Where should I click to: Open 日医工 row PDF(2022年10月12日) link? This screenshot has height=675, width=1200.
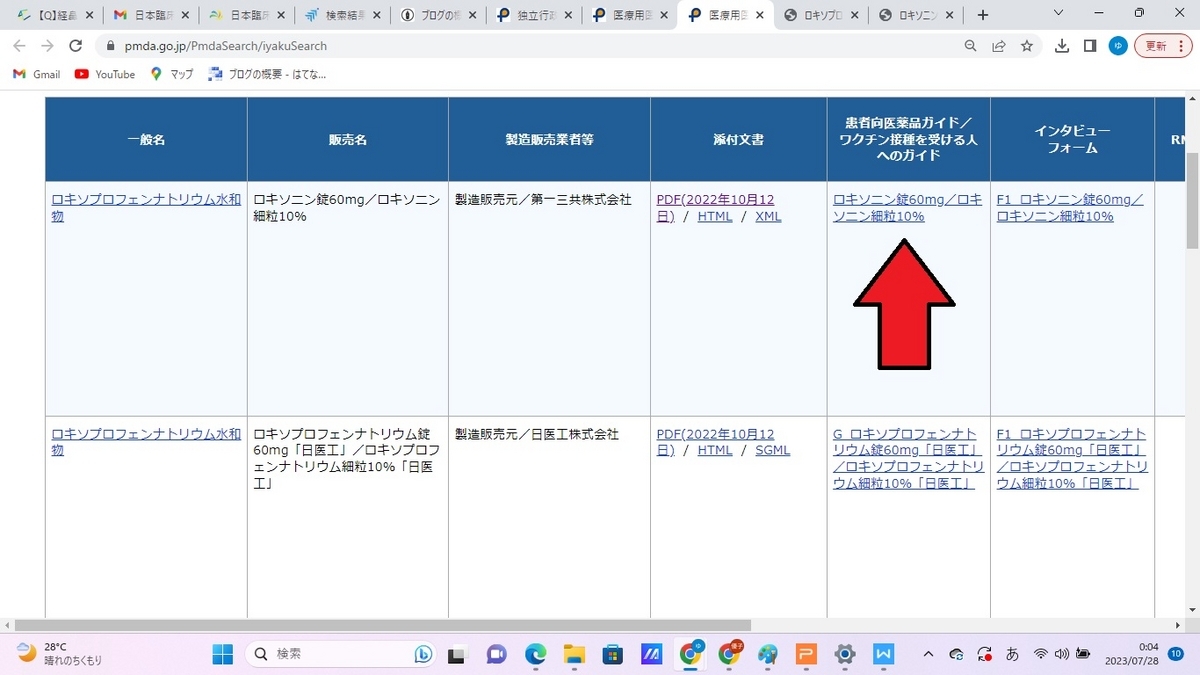[x=715, y=442]
